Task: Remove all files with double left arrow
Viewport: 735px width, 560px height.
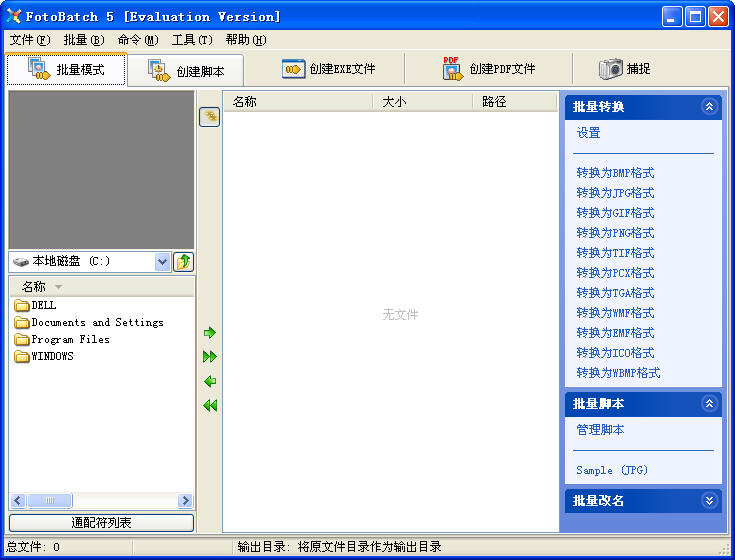Action: coord(210,405)
